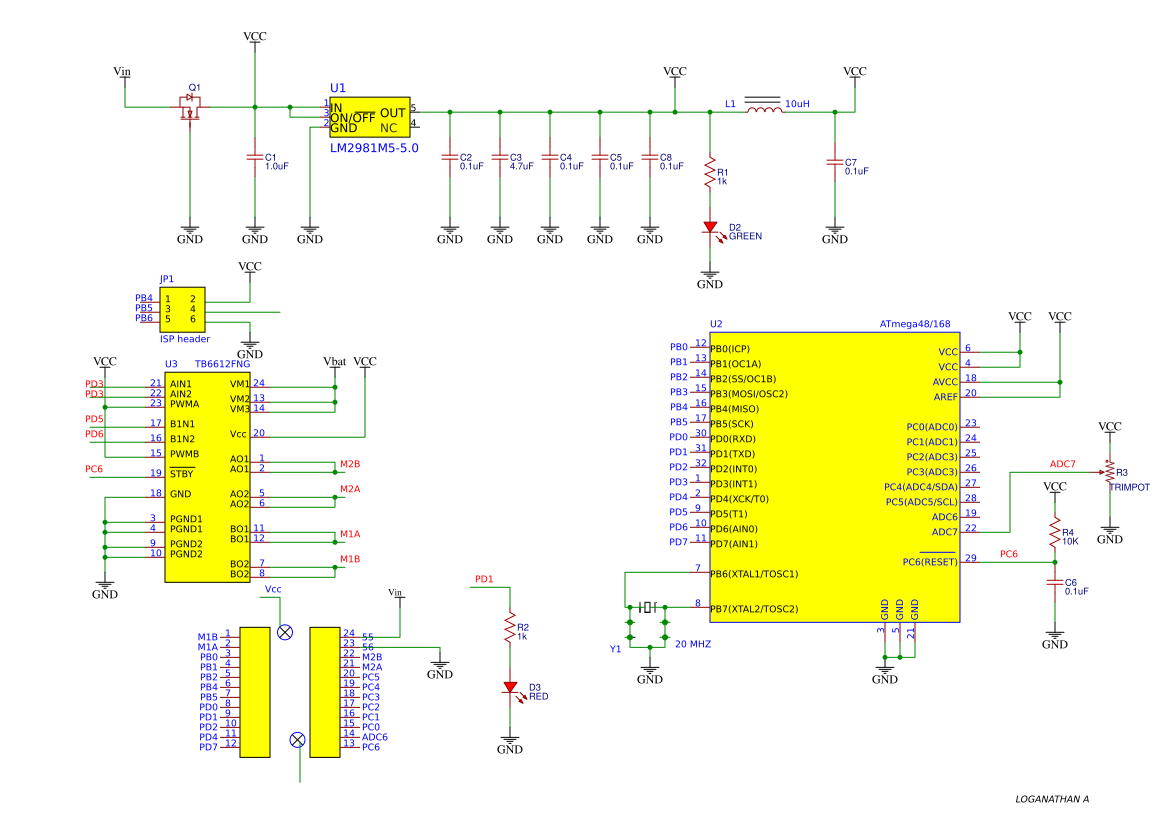This screenshot has height=828, width=1169.
Task: Click the PB6(XTAL1/TOSC1) pin name
Action: point(754,574)
